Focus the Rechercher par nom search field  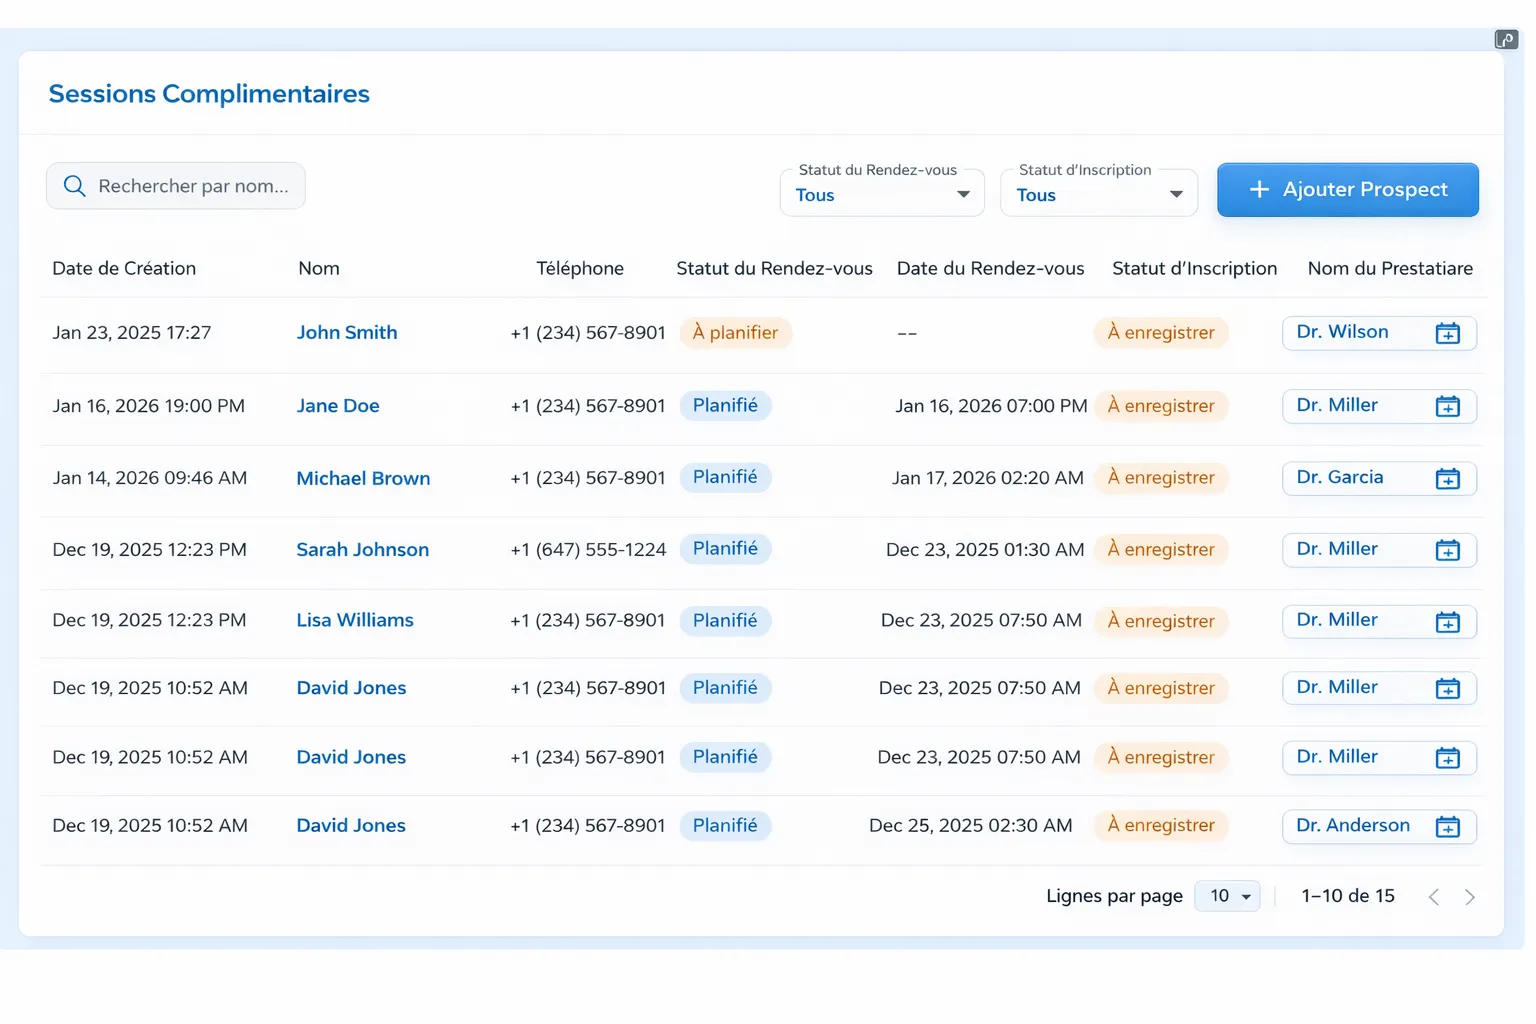click(x=176, y=186)
